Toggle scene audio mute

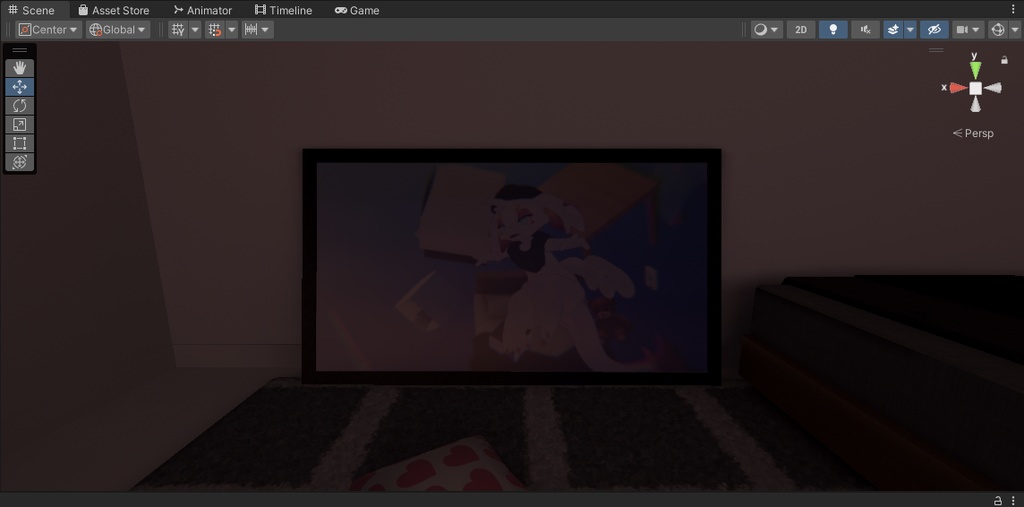click(x=865, y=29)
